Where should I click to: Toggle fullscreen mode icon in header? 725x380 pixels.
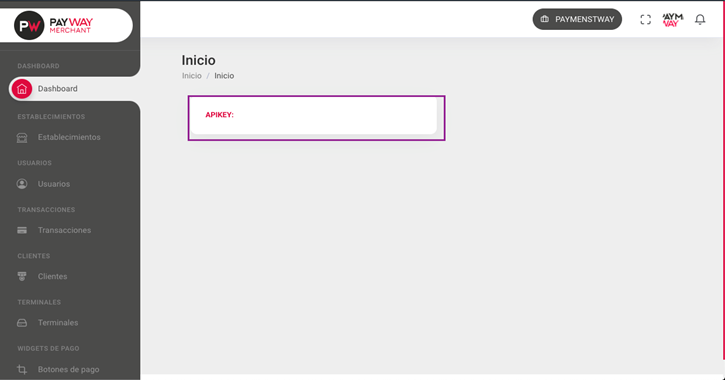(645, 19)
